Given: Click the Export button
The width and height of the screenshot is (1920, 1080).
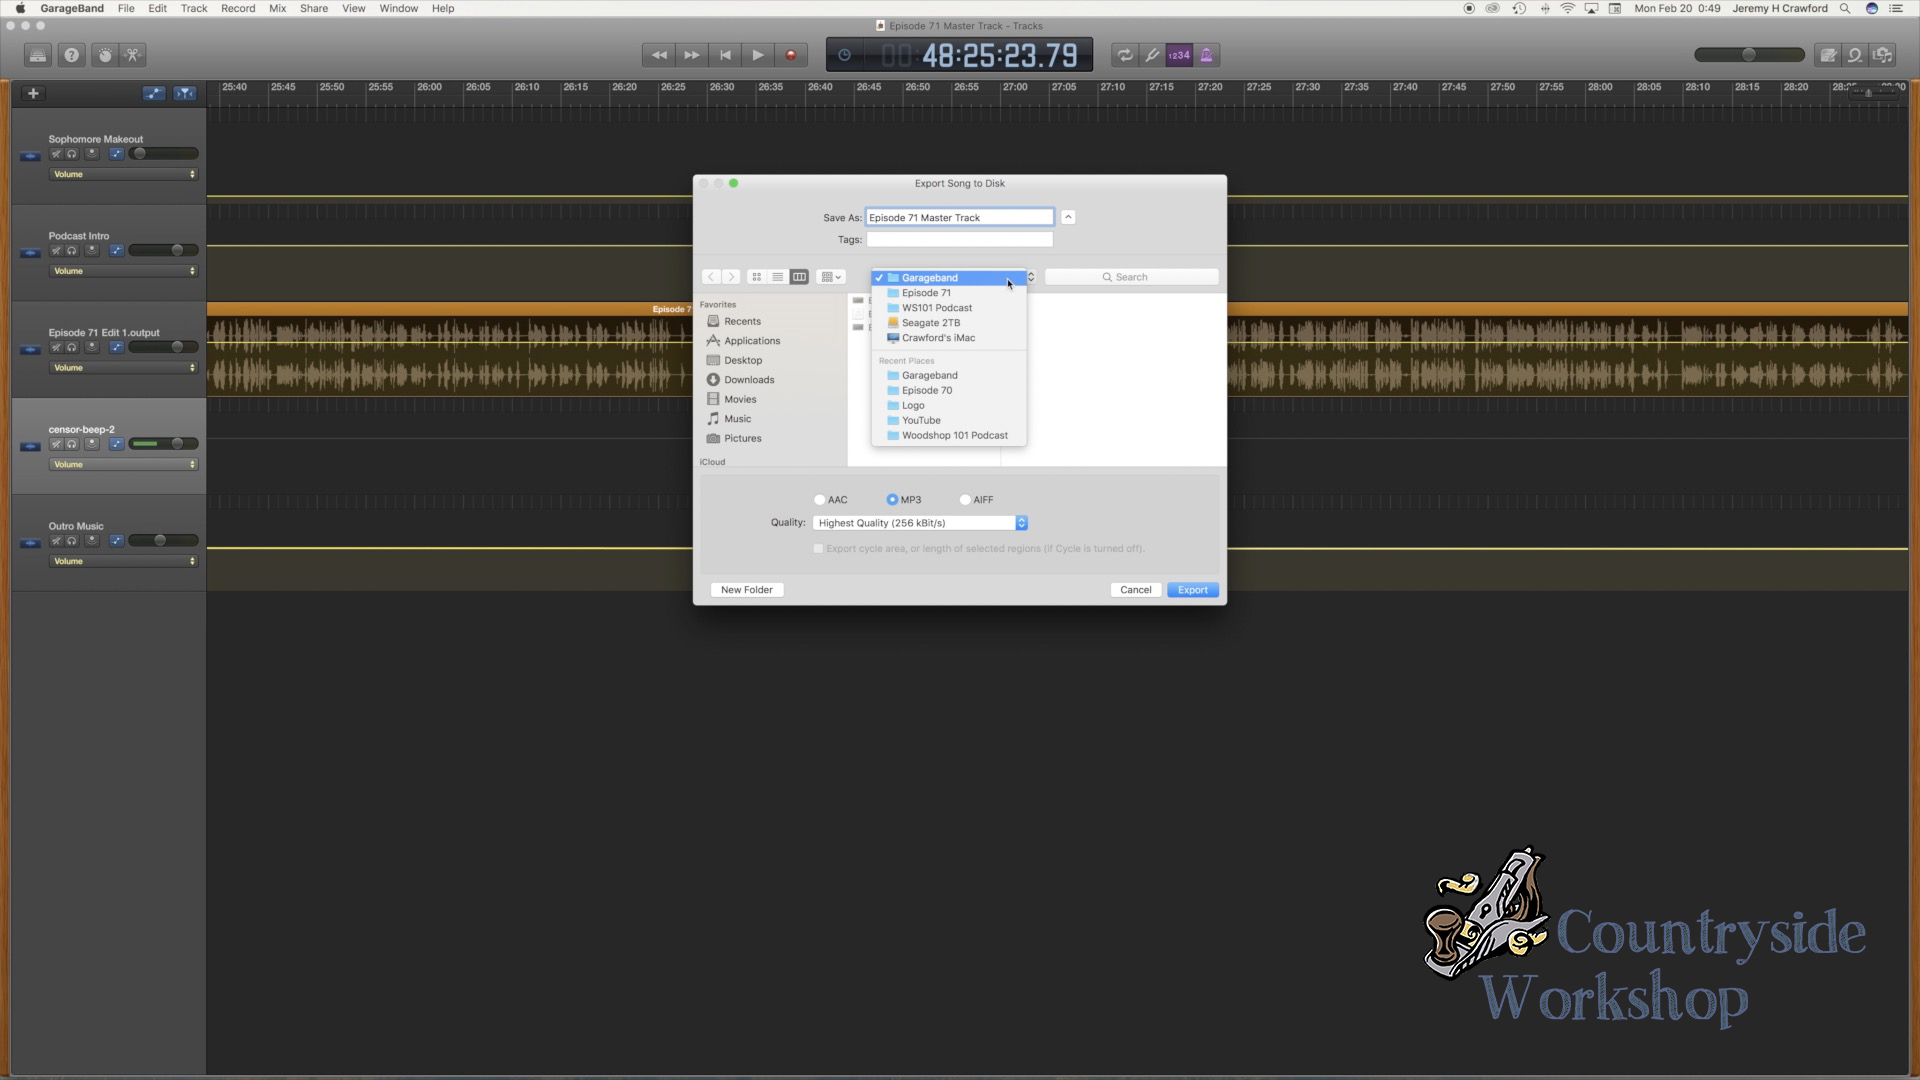Looking at the screenshot, I should point(1192,590).
